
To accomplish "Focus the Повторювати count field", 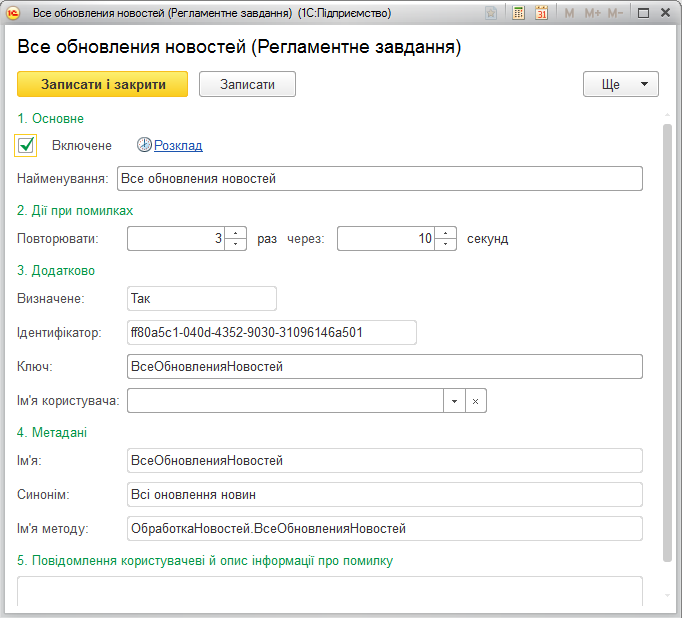I will (176, 238).
